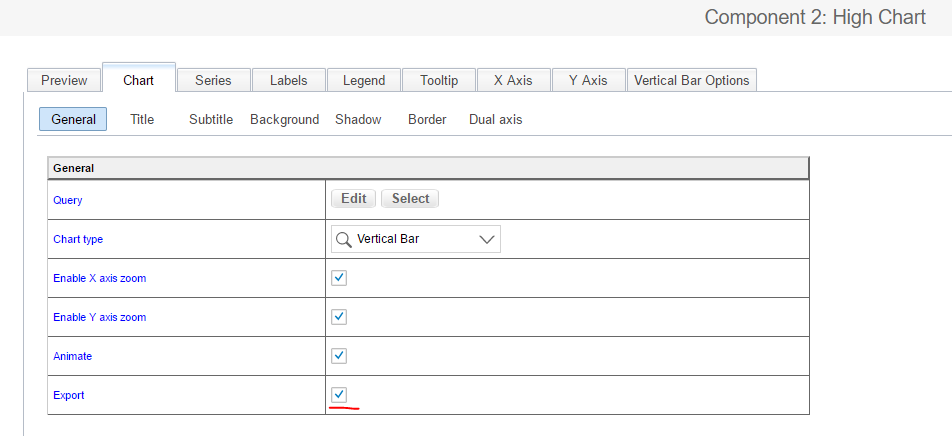
Task: Go to the Labels tab
Action: 288,80
